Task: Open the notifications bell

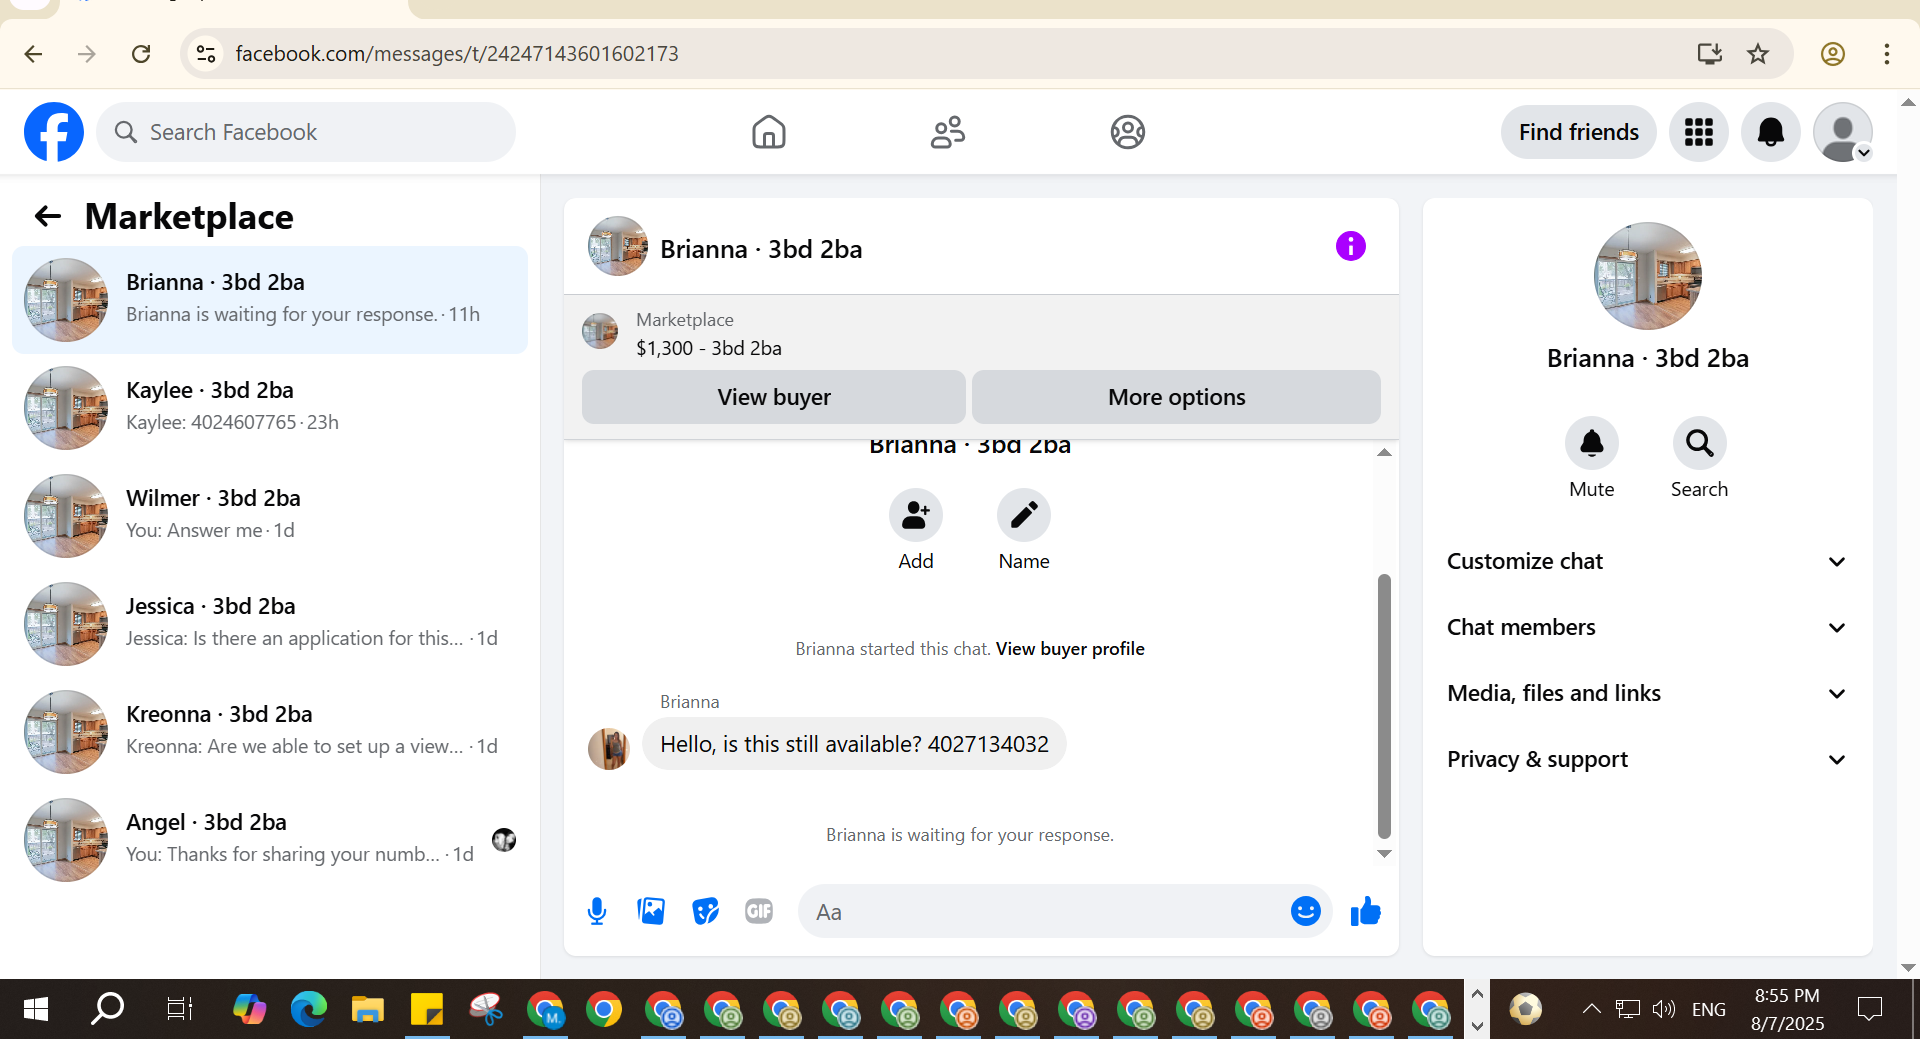Action: pos(1771,132)
